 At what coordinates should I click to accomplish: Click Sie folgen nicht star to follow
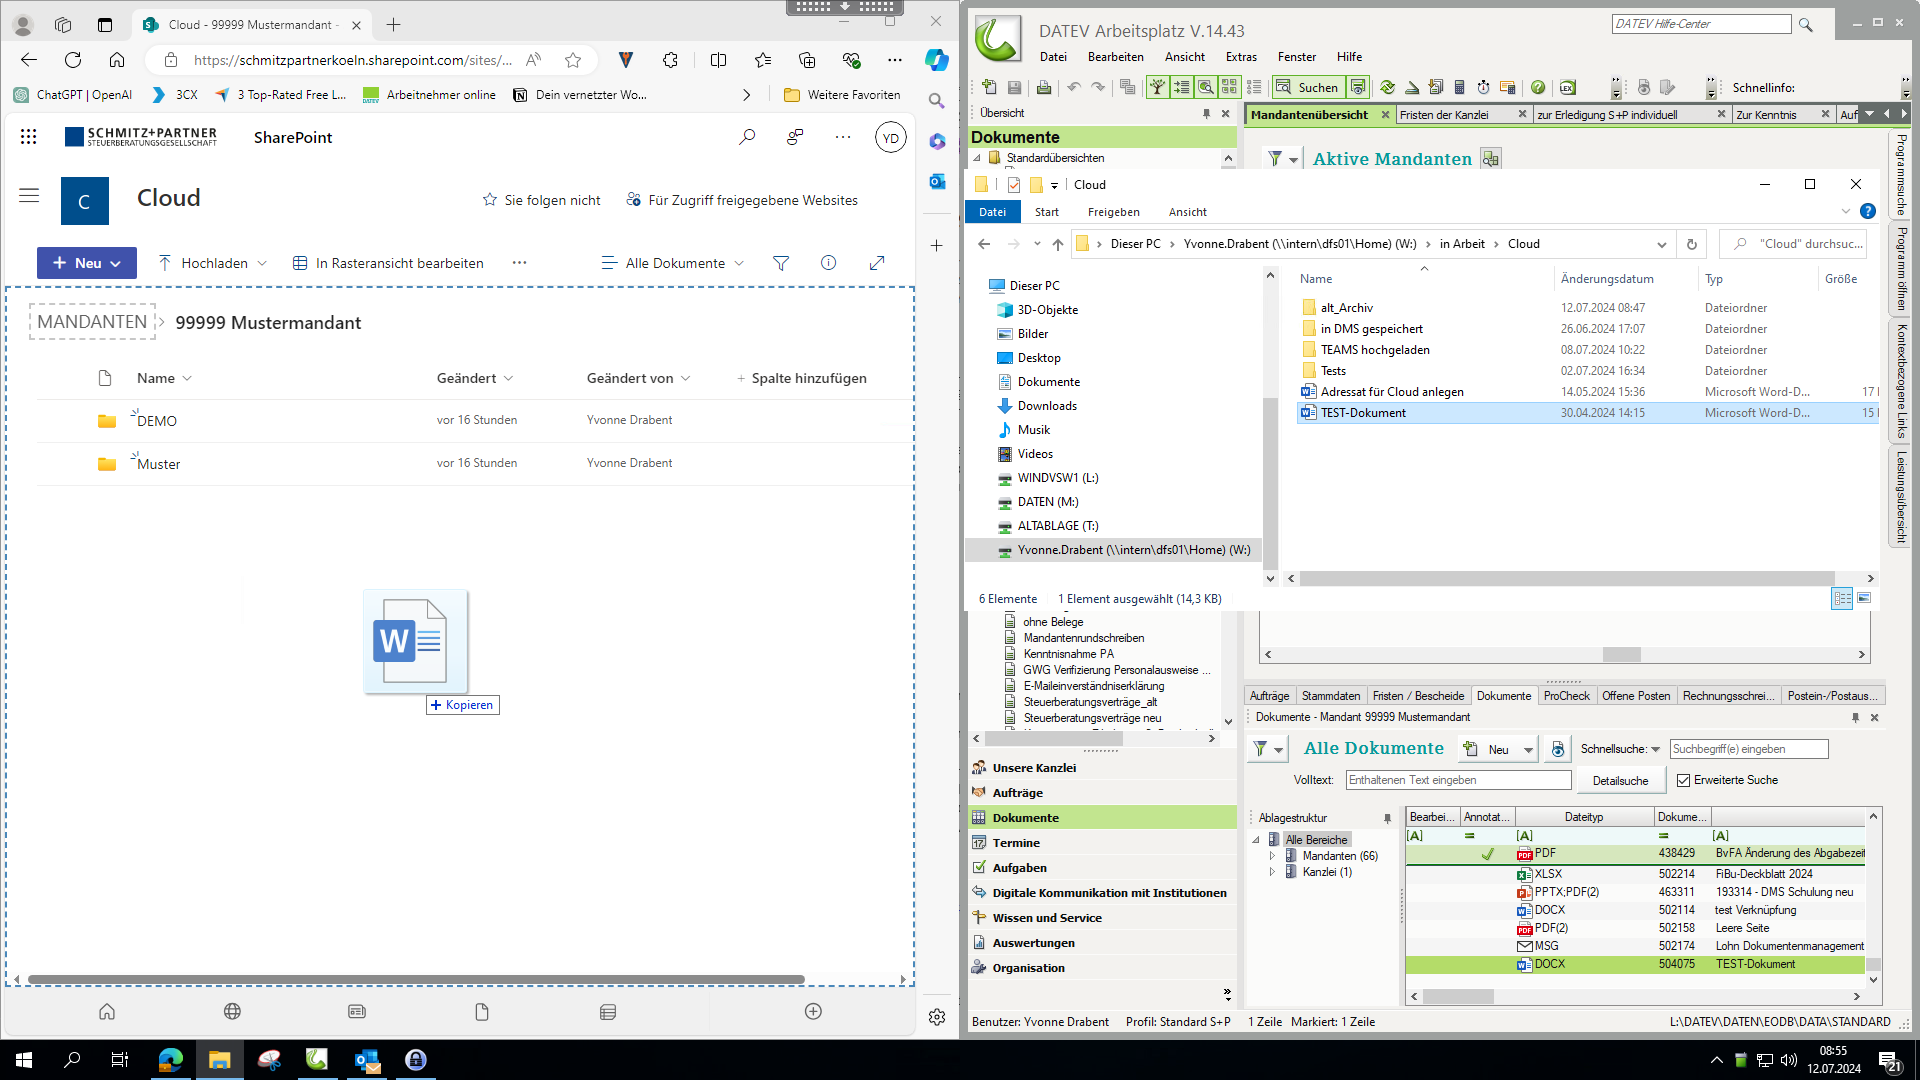pos(490,200)
